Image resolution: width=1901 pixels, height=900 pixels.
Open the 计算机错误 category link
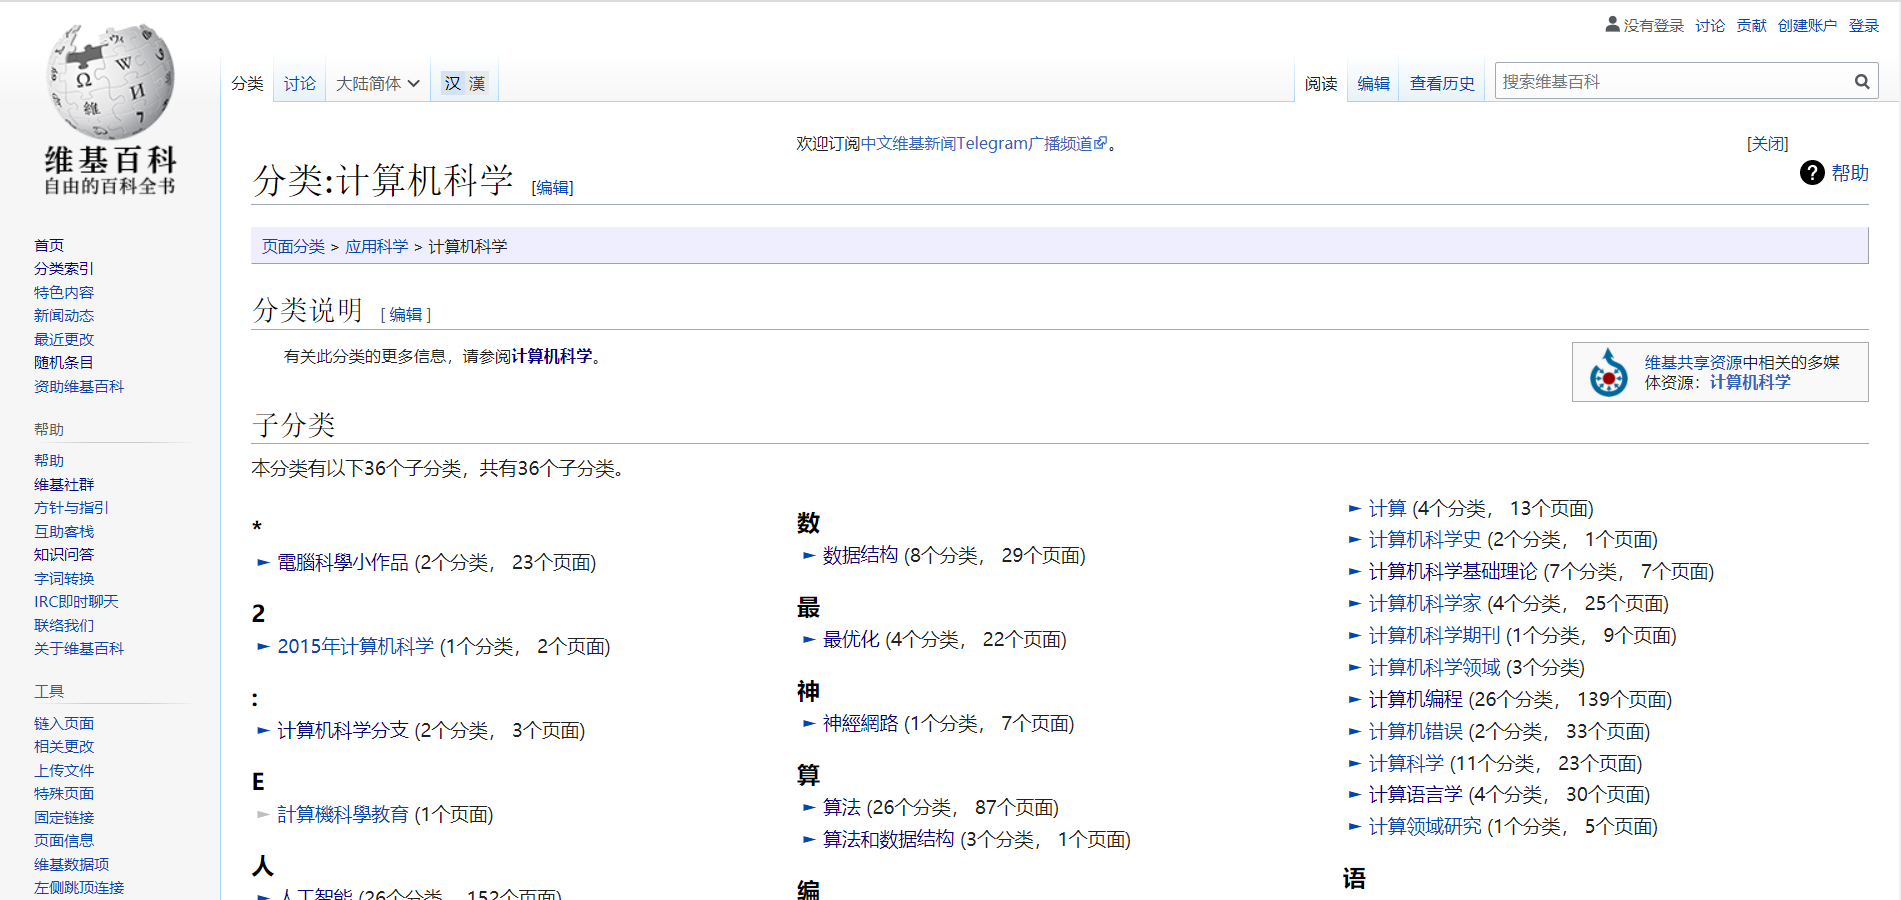pyautogui.click(x=1415, y=732)
